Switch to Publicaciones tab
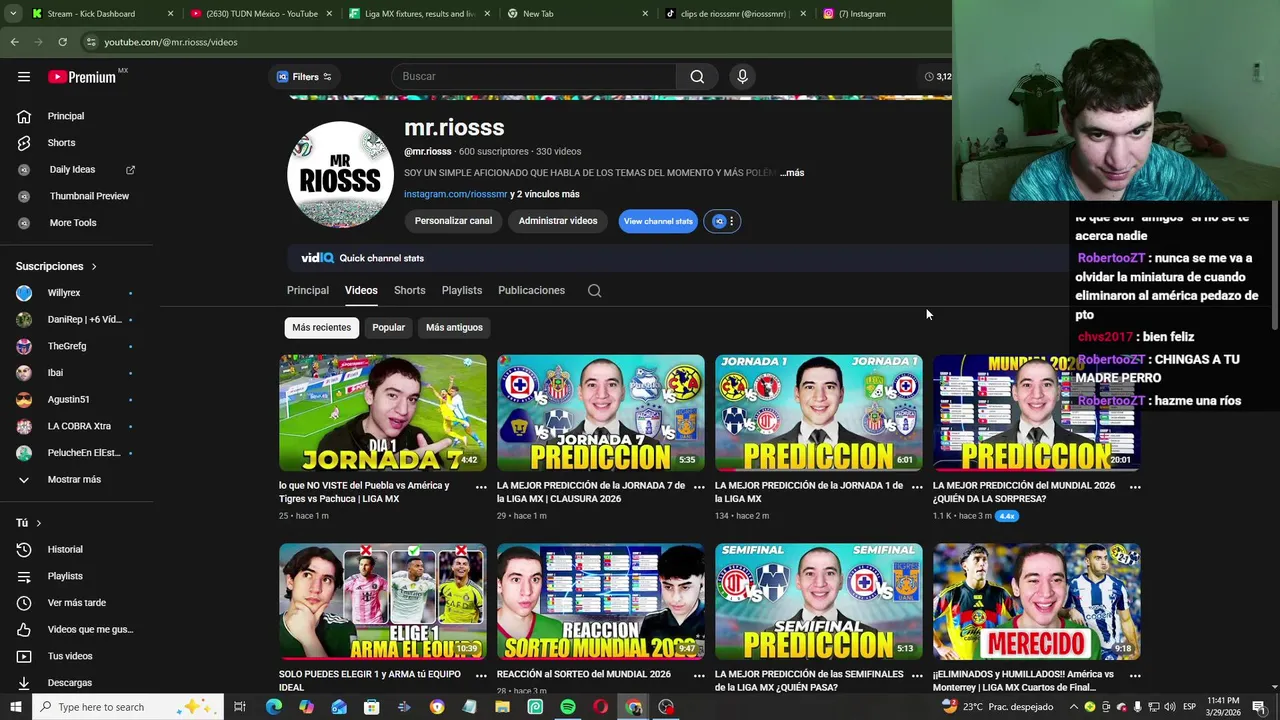Image resolution: width=1280 pixels, height=720 pixels. tap(531, 290)
